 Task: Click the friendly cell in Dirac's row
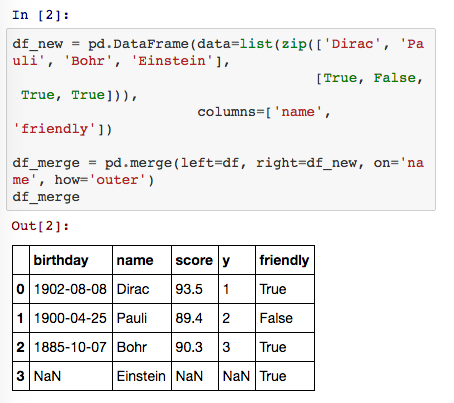point(285,289)
